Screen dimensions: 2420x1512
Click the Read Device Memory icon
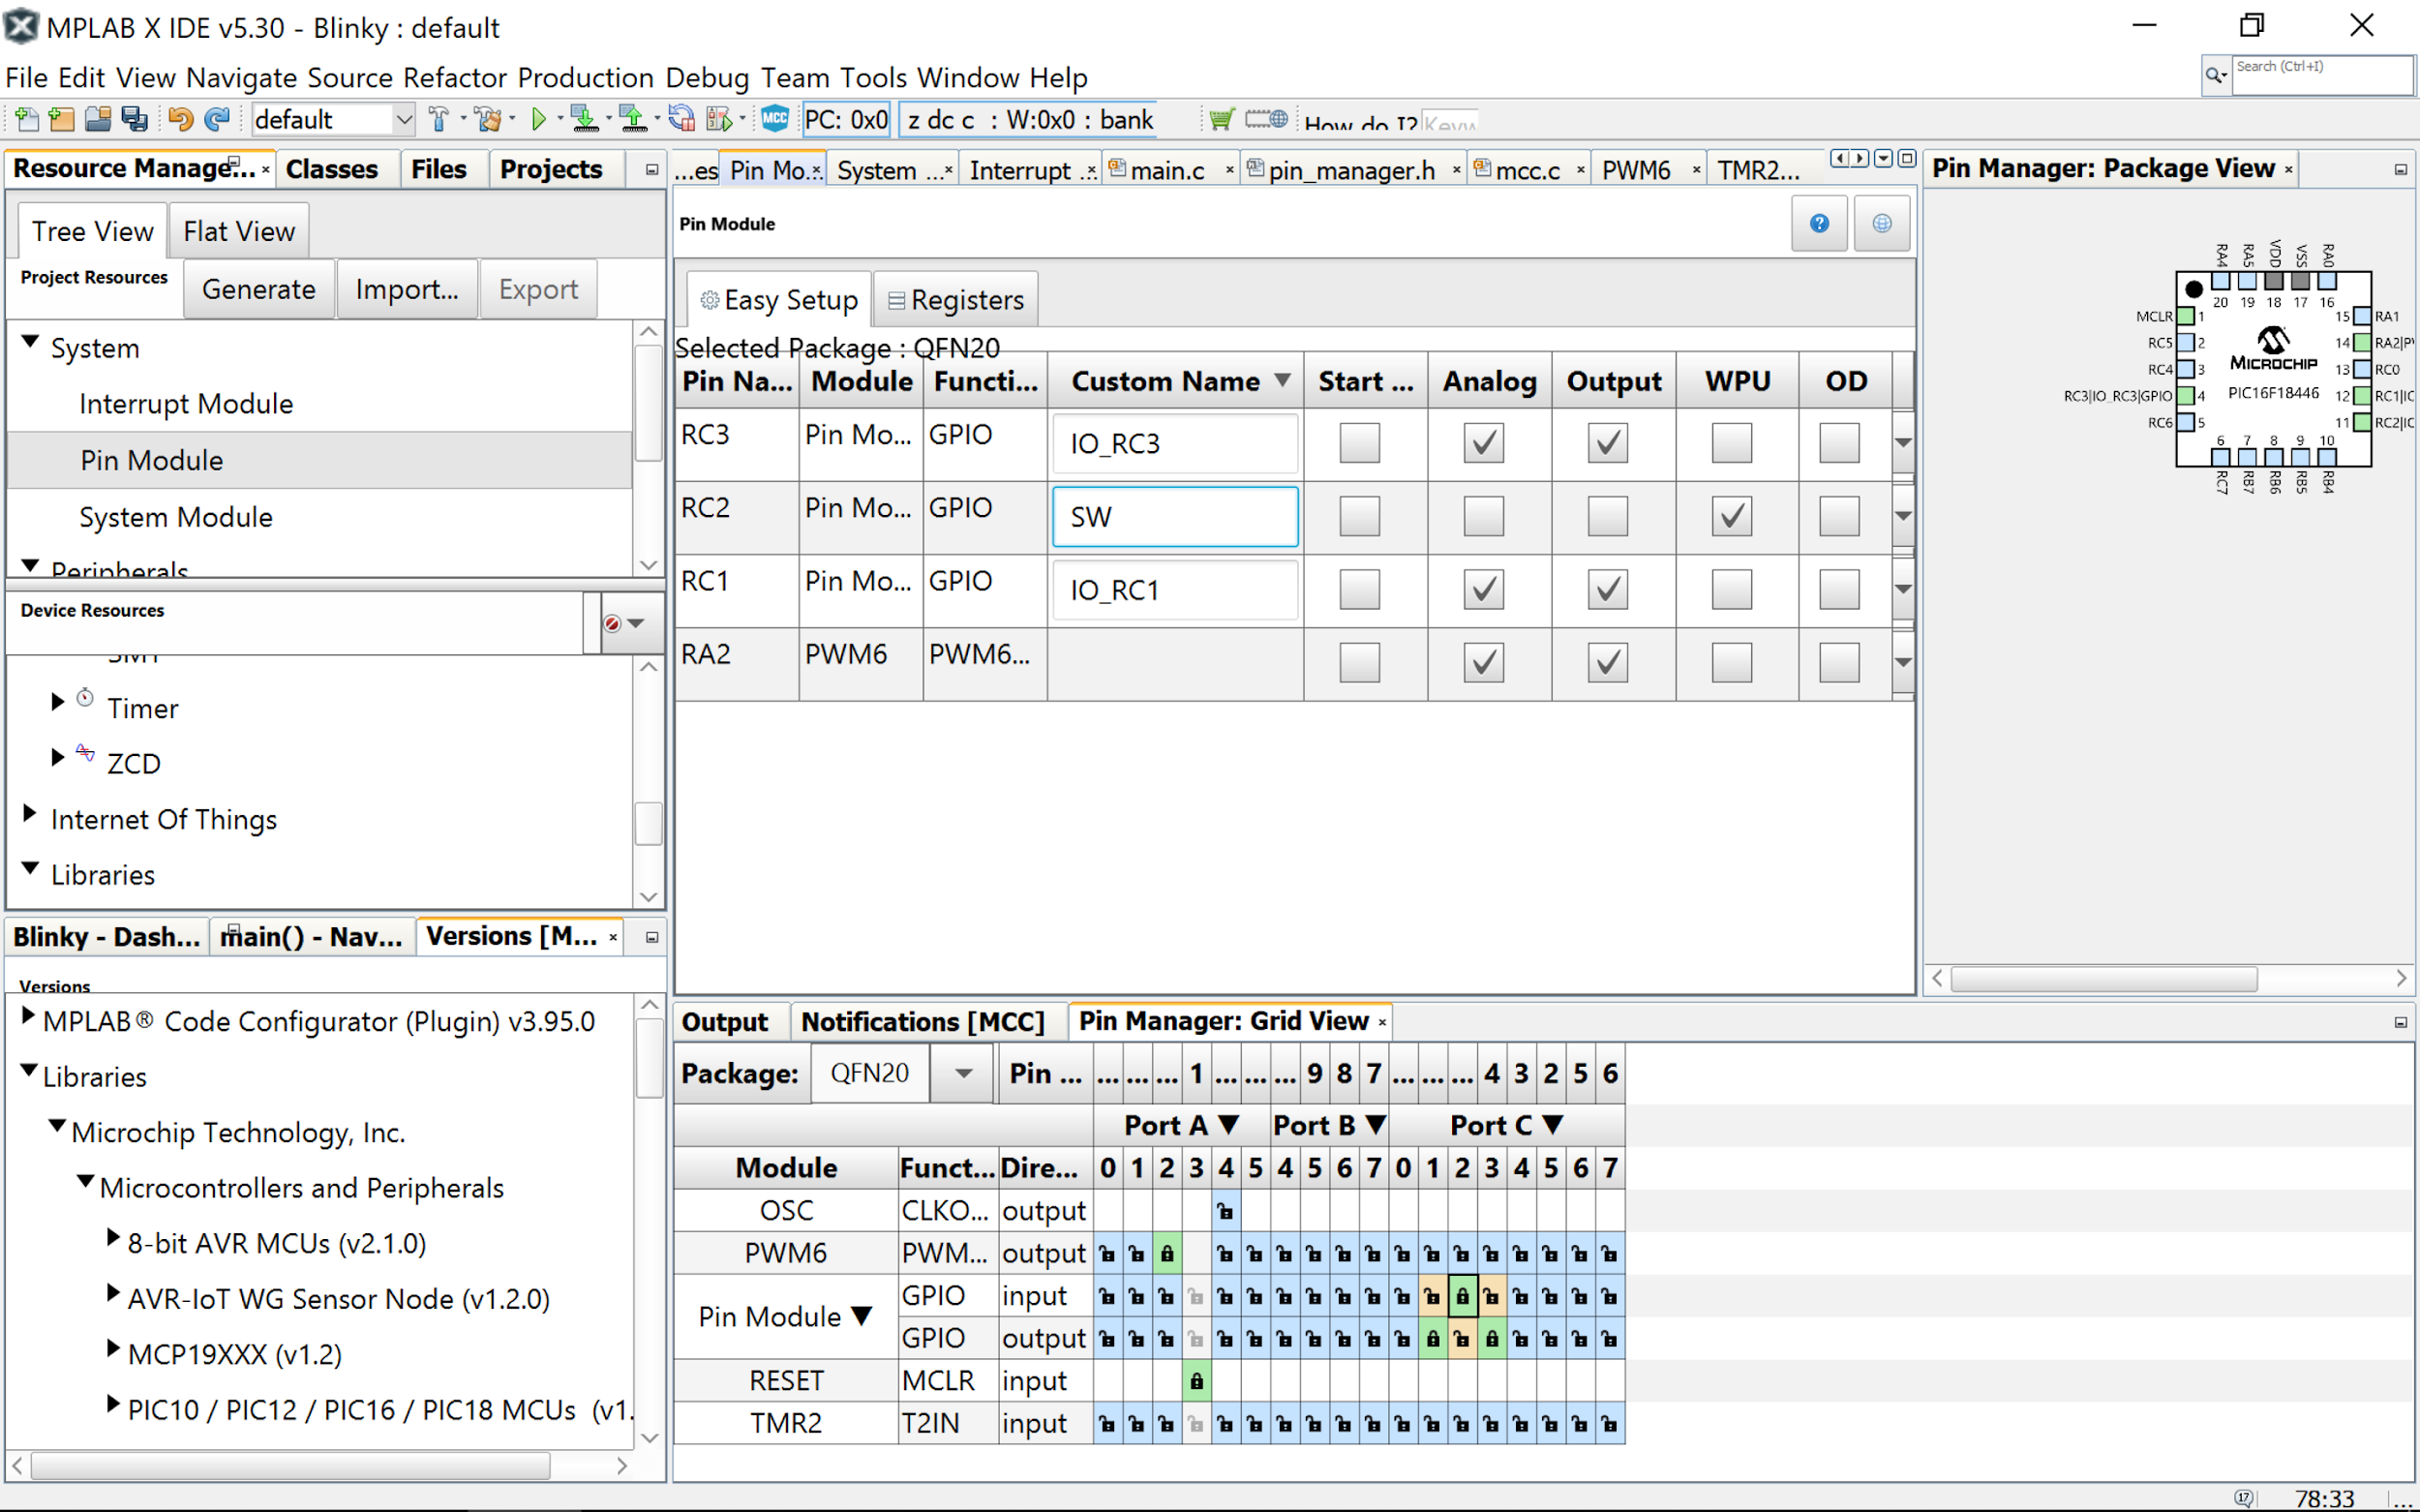633,120
